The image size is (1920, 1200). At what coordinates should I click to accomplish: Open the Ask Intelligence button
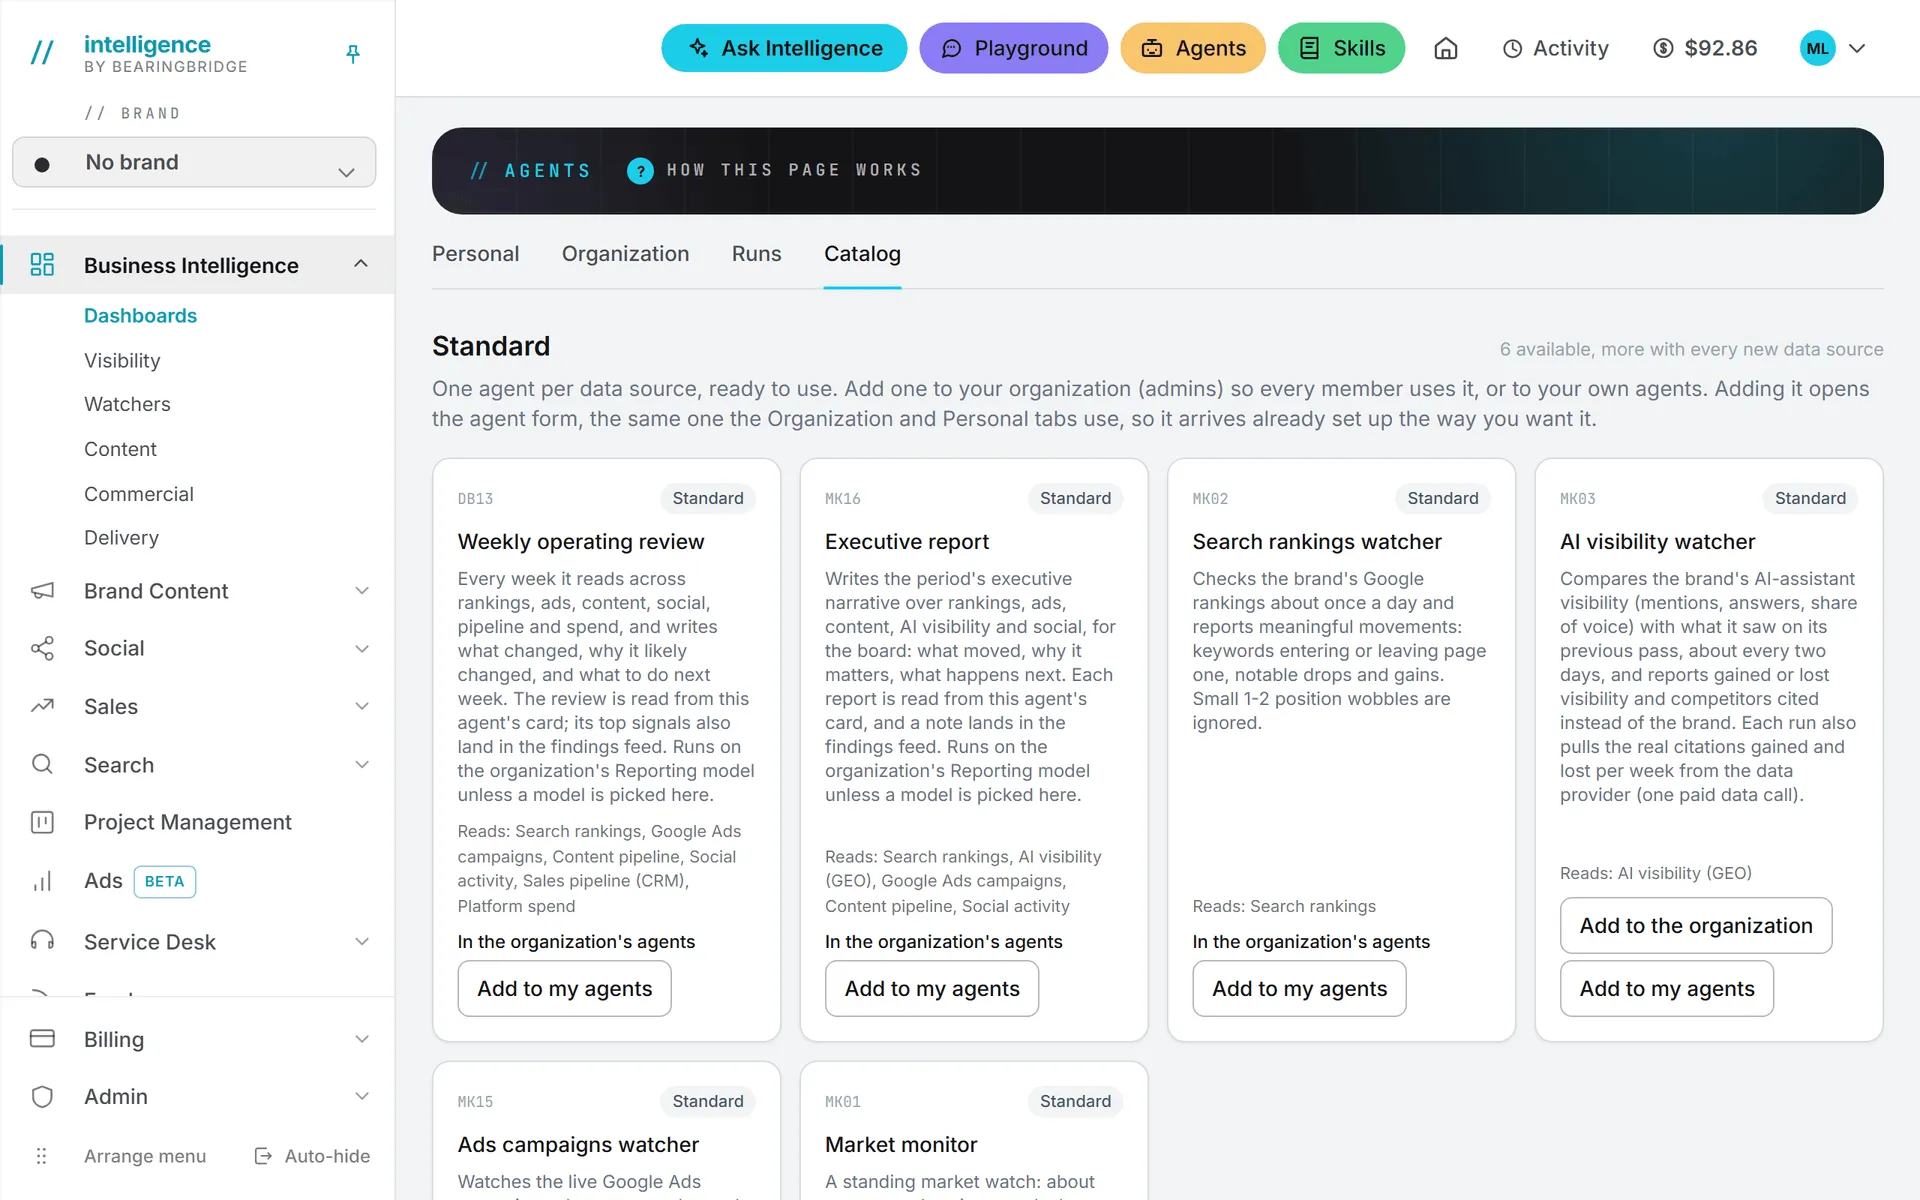pos(784,48)
